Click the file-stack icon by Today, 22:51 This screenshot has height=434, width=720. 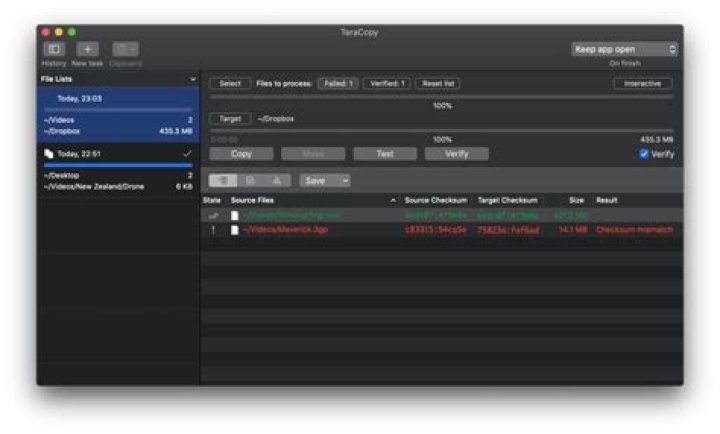coord(49,154)
